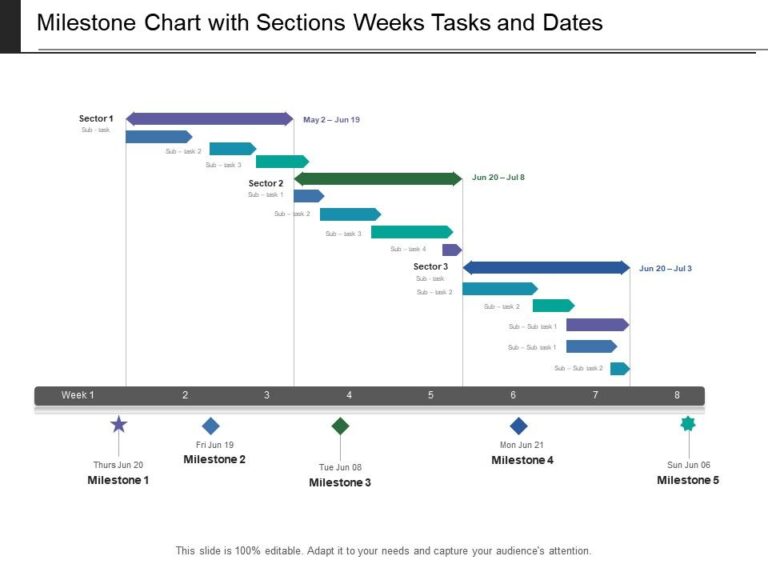Image resolution: width=768 pixels, height=576 pixels.
Task: Click the Milestone 3 text label
Action: 340,483
